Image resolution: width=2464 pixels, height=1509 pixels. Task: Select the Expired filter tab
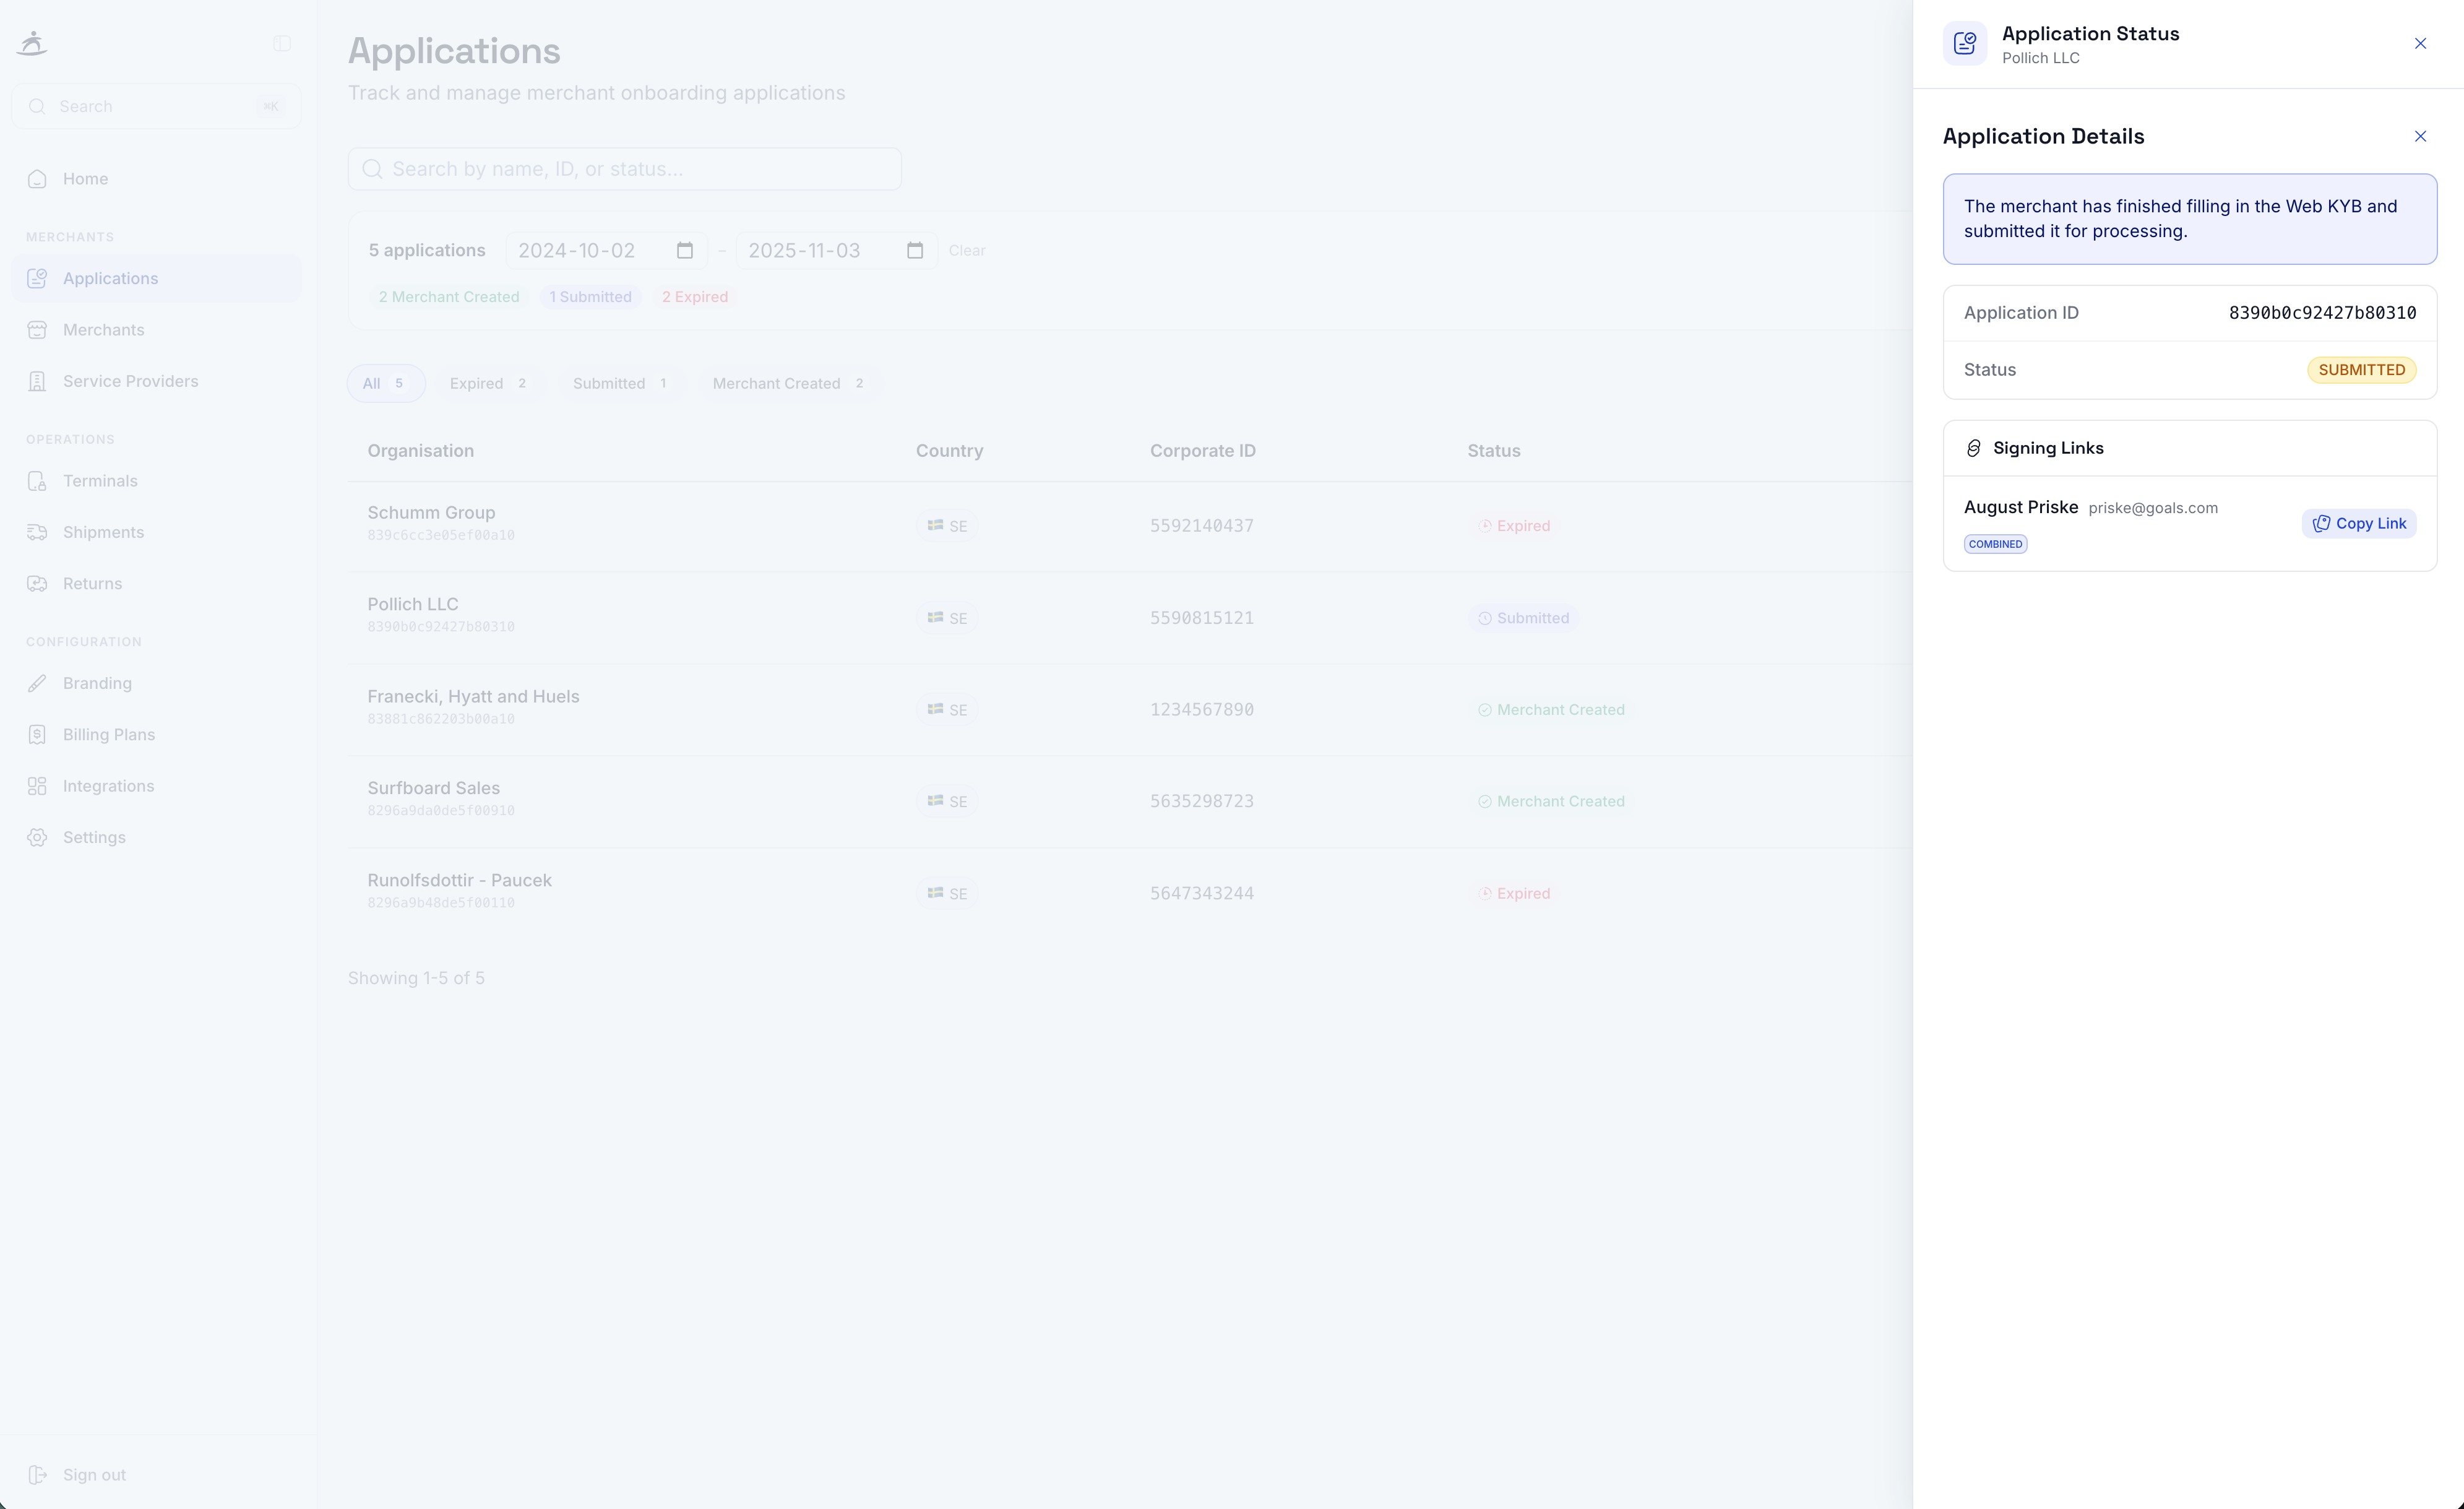point(488,383)
